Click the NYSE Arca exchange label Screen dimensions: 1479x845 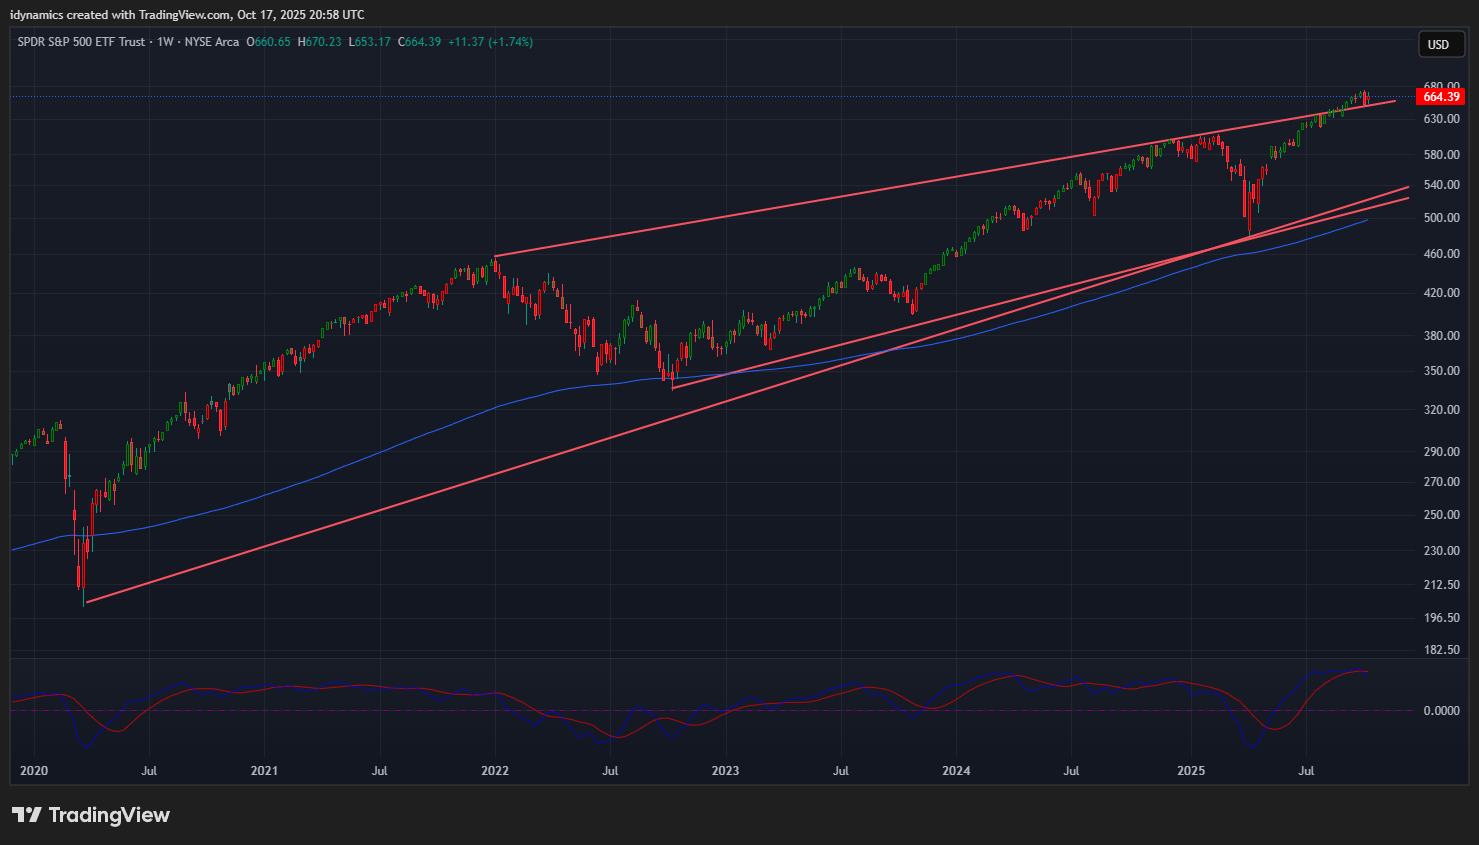[212, 42]
